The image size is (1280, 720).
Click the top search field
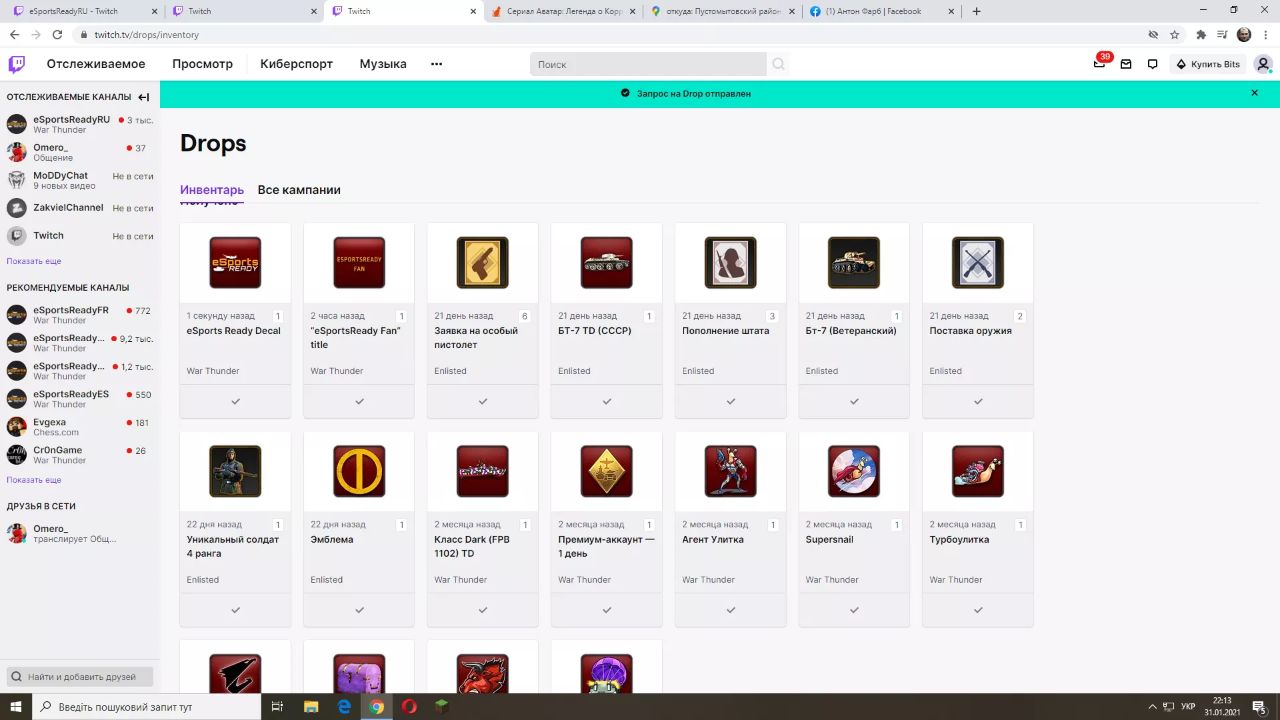[648, 64]
